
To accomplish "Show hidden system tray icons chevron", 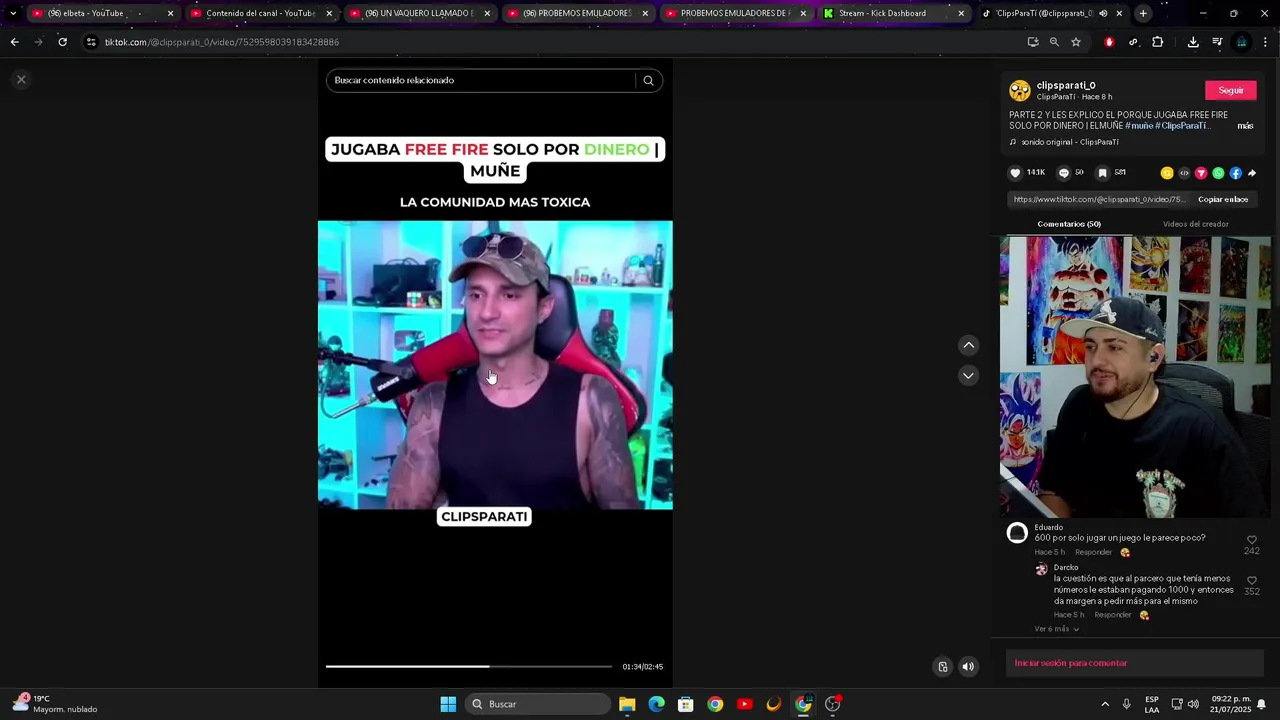I will click(x=1105, y=704).
